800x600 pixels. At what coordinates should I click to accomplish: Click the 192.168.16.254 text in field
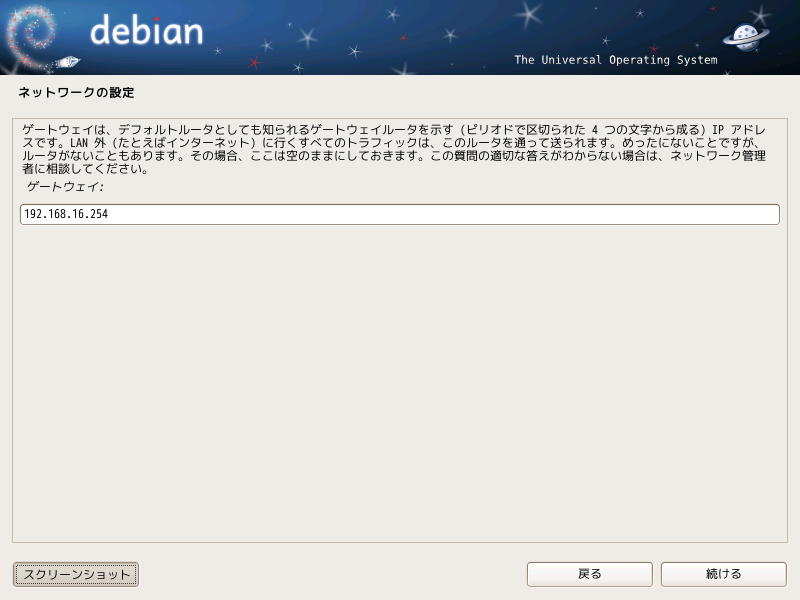[66, 214]
